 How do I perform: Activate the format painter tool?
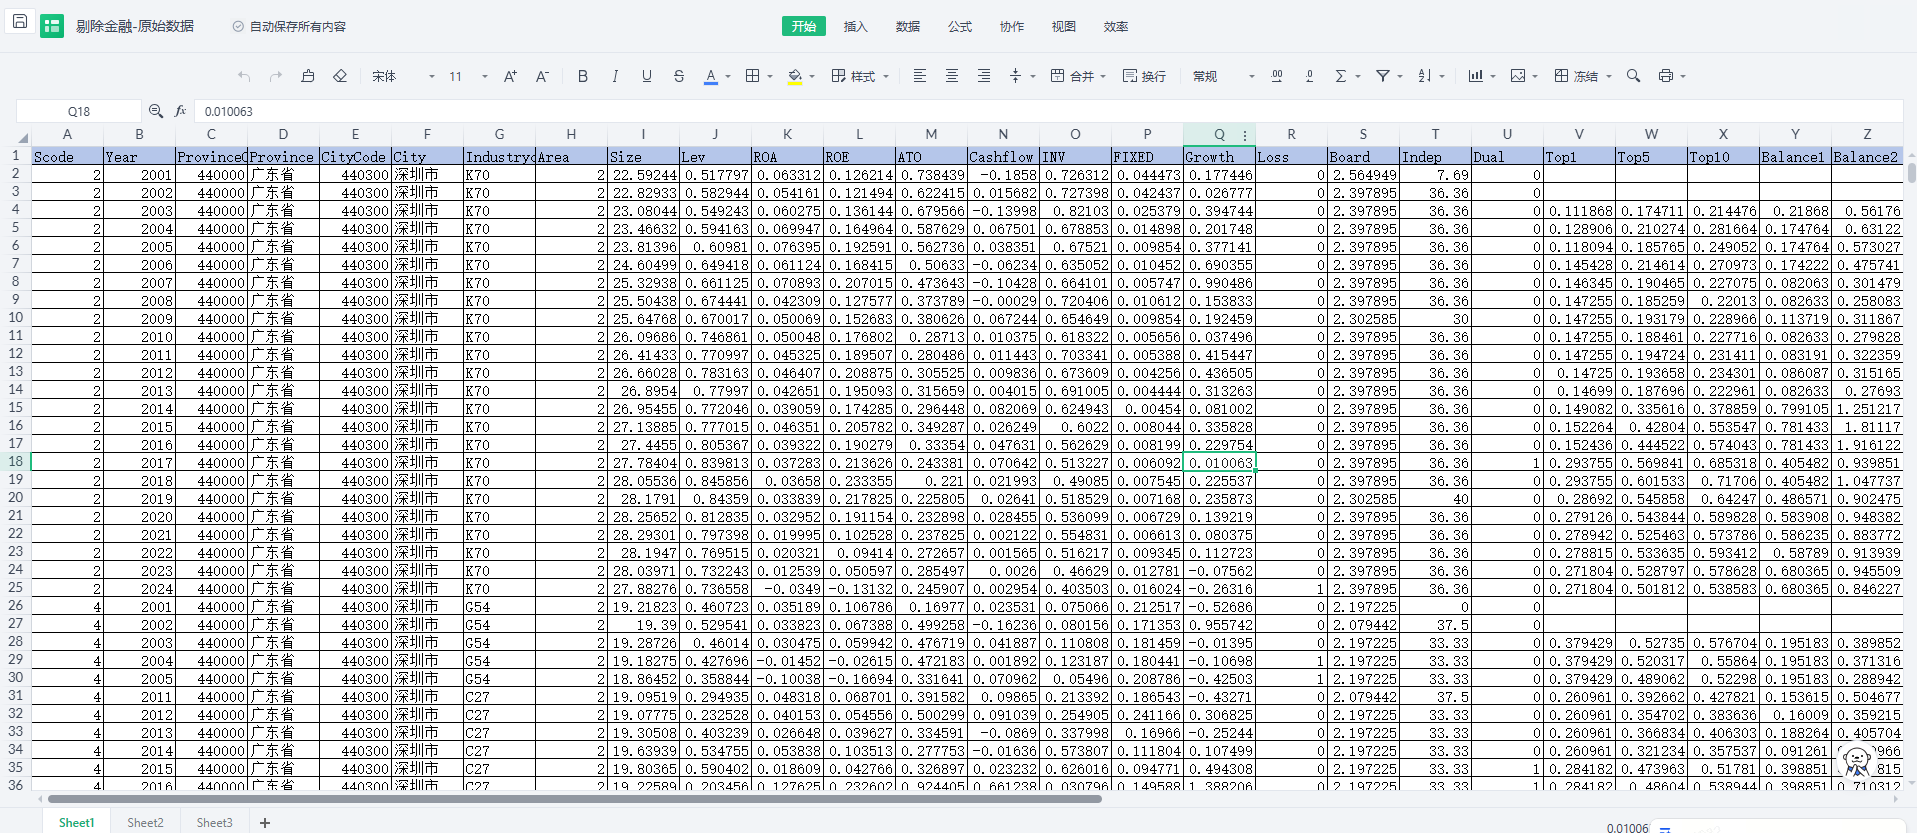(x=308, y=76)
